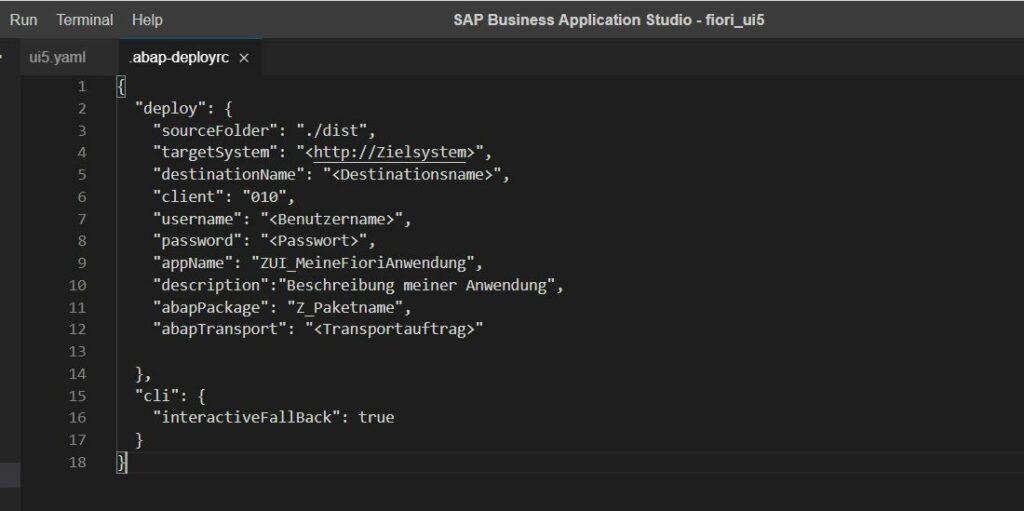Click the <Destinationsname> value
The height and width of the screenshot is (511, 1024).
411,174
